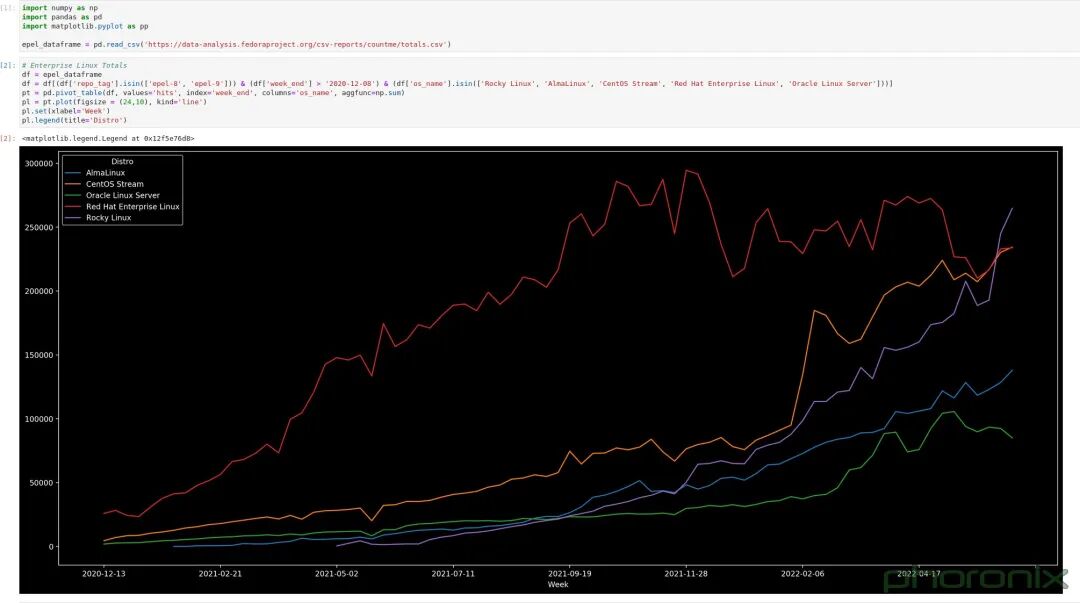Viewport: 1080px width, 603px height.
Task: Click the In [1] cell prompt
Action: 7,8
